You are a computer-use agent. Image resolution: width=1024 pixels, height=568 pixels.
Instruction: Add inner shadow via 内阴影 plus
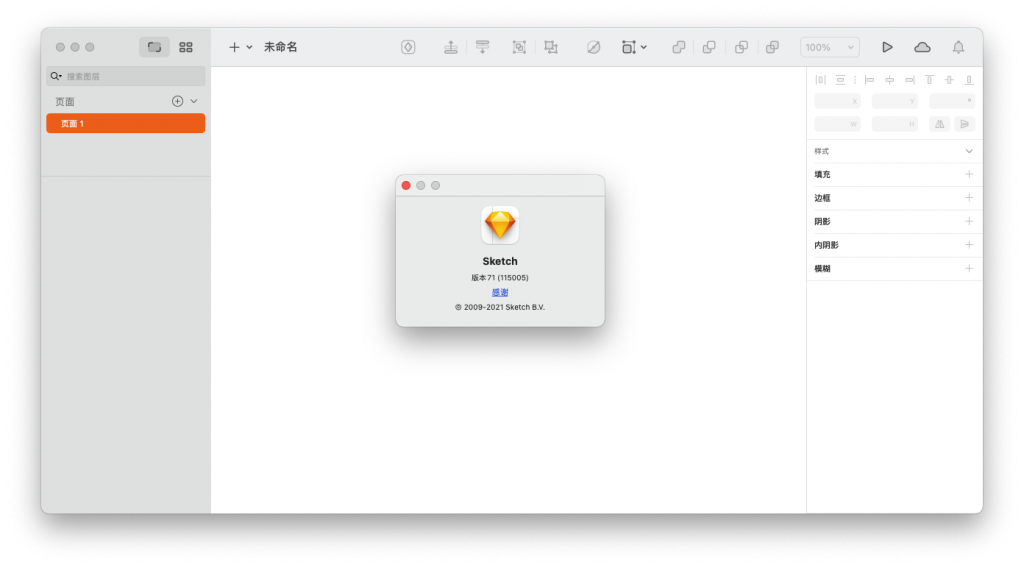(x=969, y=245)
